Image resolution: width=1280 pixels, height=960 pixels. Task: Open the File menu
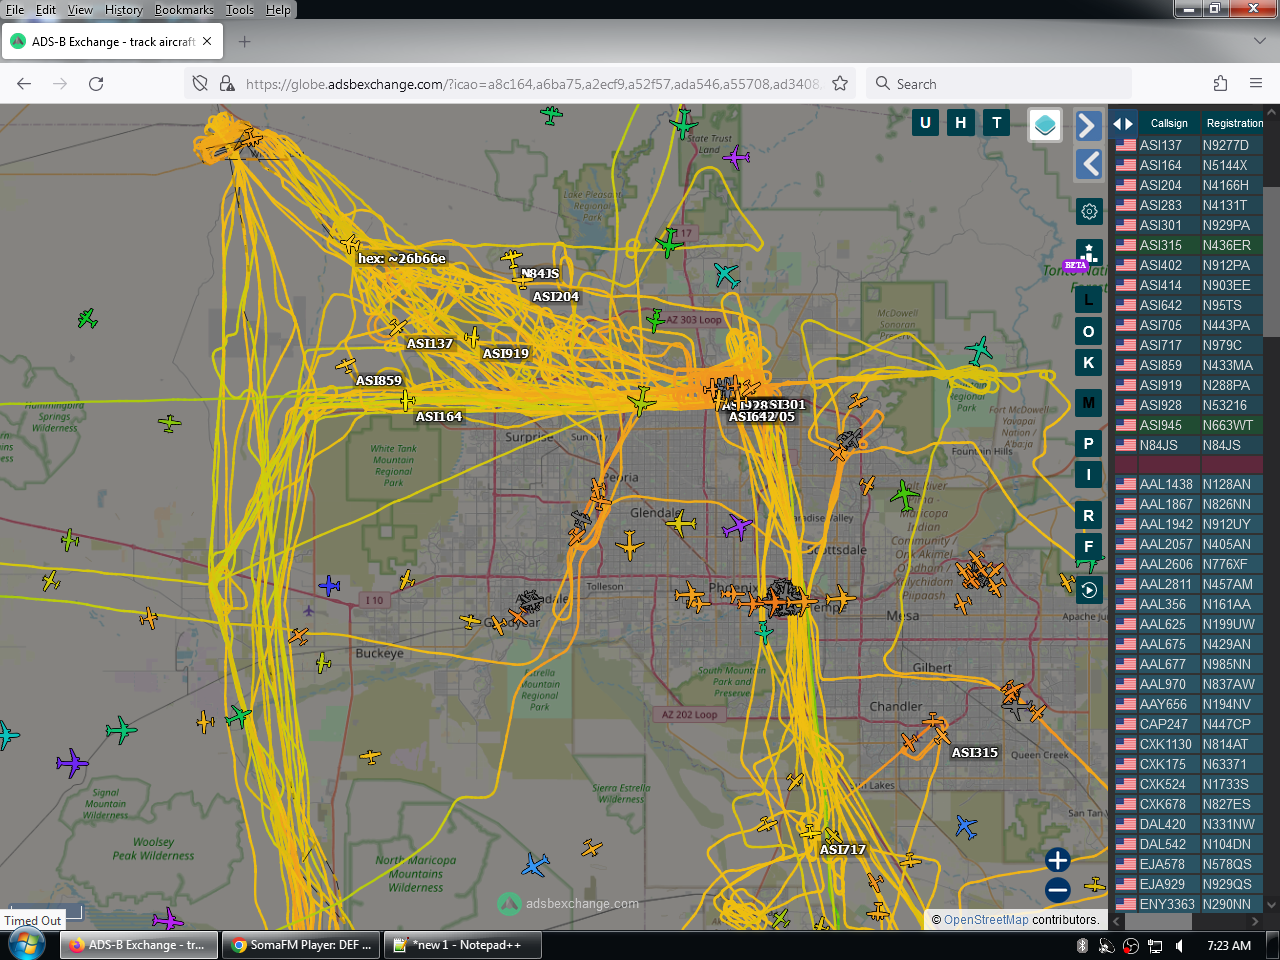[15, 10]
